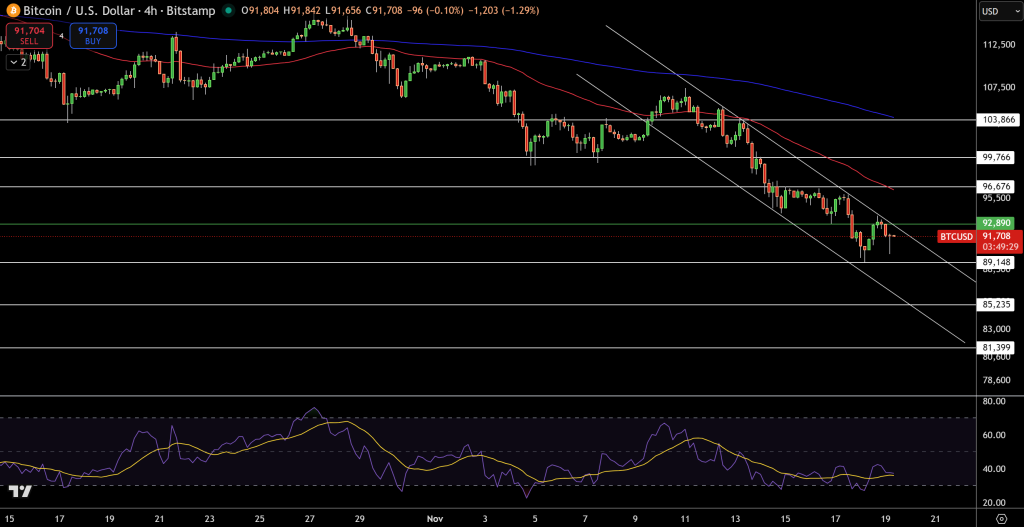Open chart settings gear icon
1024x527 pixels.
click(1003, 519)
